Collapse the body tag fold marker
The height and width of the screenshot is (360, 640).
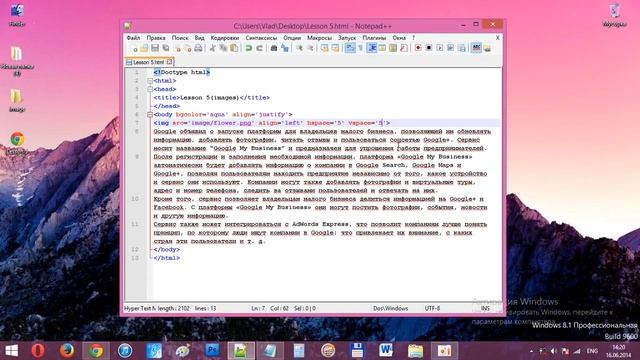(150, 115)
